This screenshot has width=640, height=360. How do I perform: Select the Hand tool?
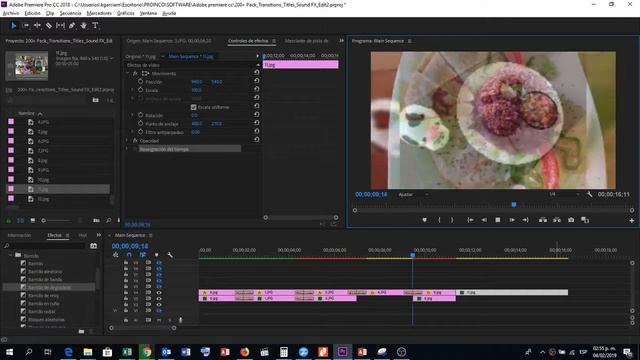click(x=84, y=26)
